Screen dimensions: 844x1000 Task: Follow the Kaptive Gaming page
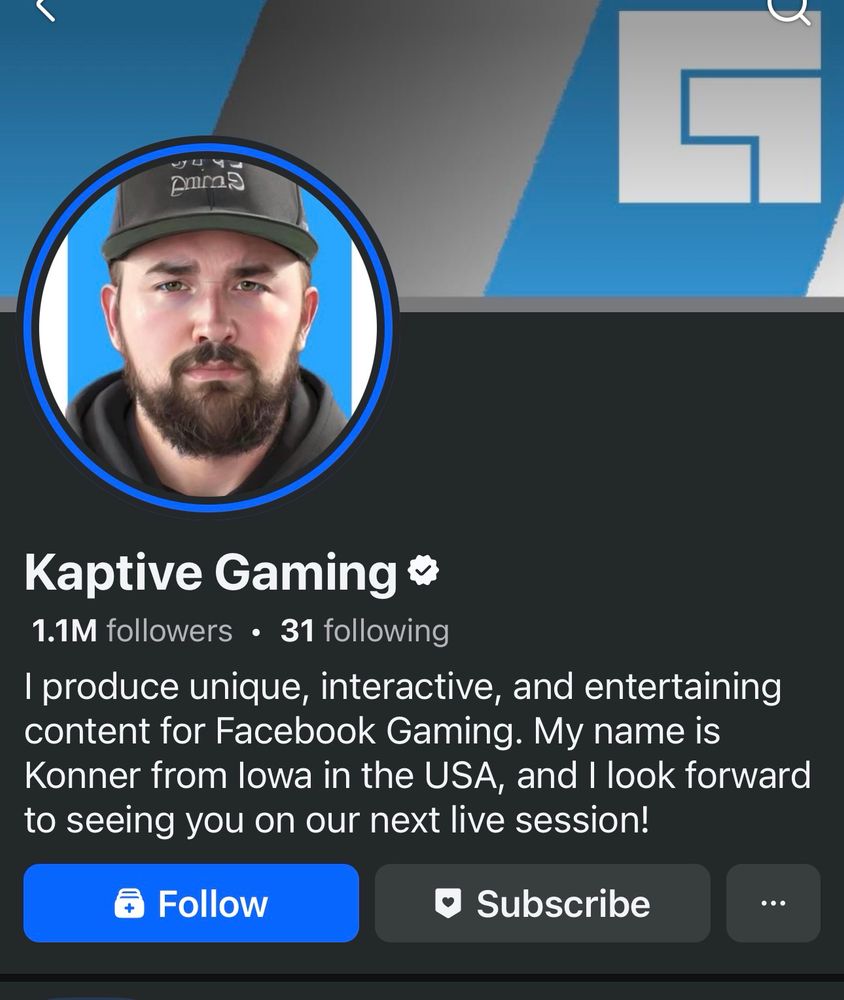tap(191, 903)
